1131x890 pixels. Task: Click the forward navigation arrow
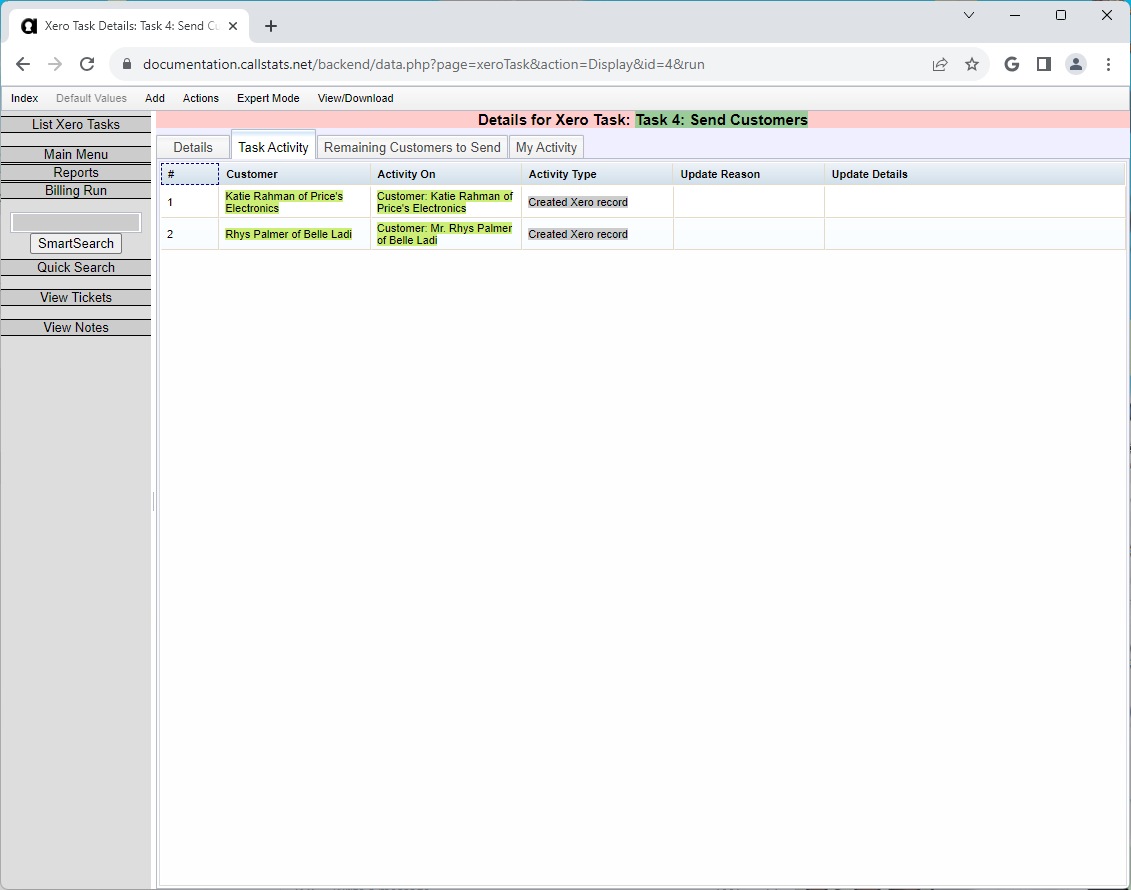[55, 64]
